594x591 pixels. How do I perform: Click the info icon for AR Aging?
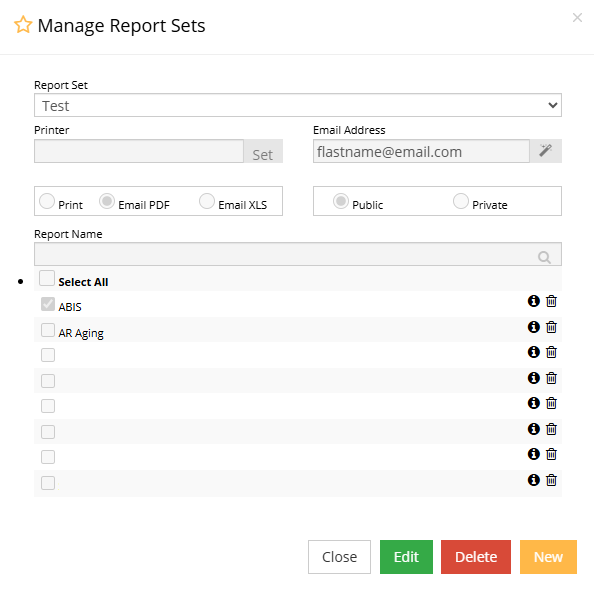tap(533, 327)
